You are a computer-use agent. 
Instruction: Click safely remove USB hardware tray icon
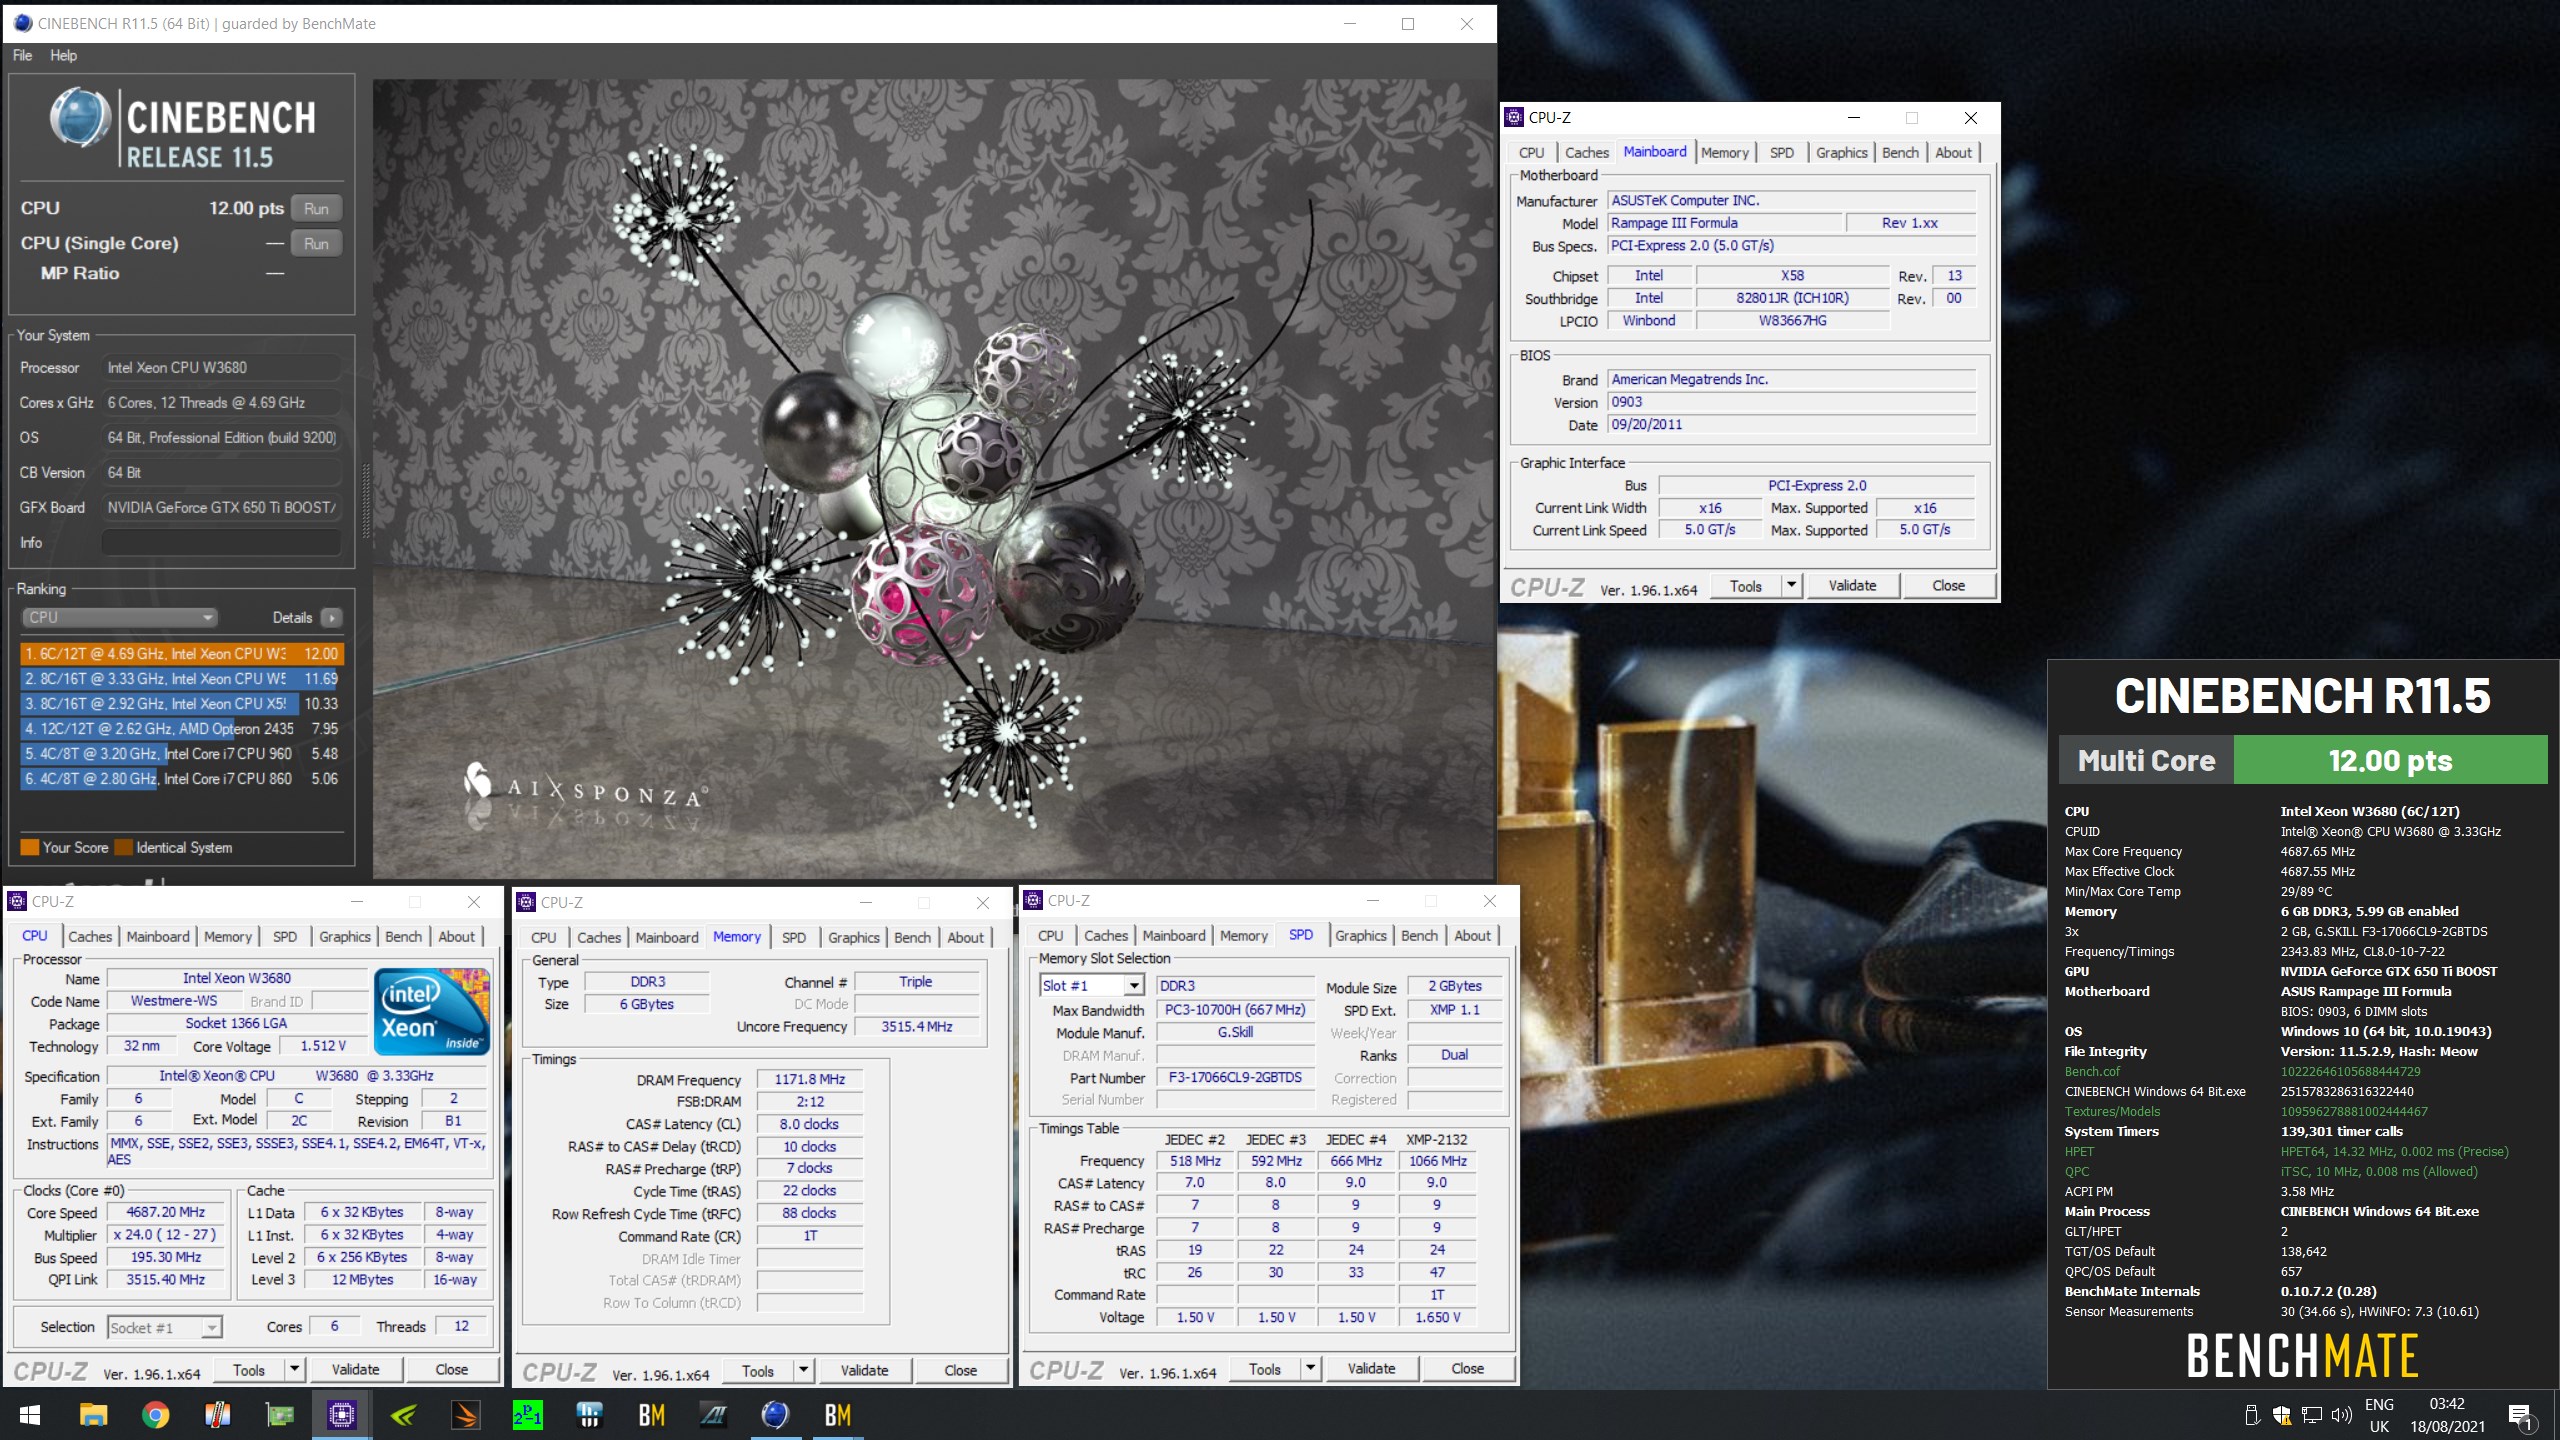coord(2252,1415)
